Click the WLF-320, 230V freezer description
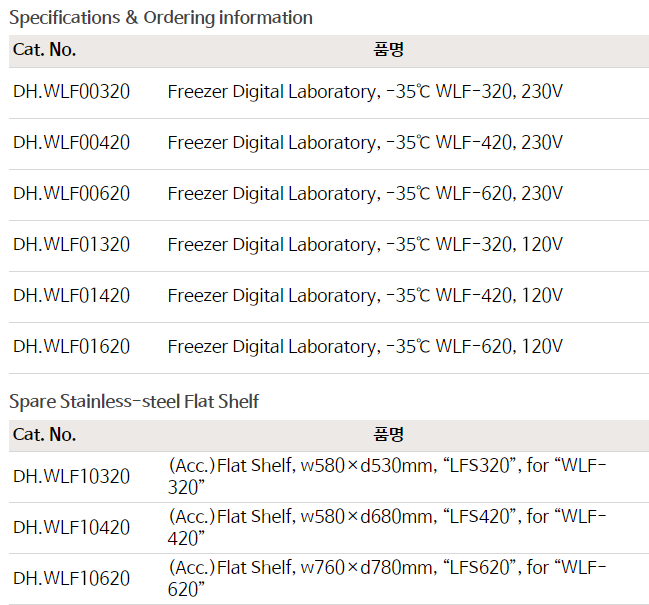 (x=365, y=92)
